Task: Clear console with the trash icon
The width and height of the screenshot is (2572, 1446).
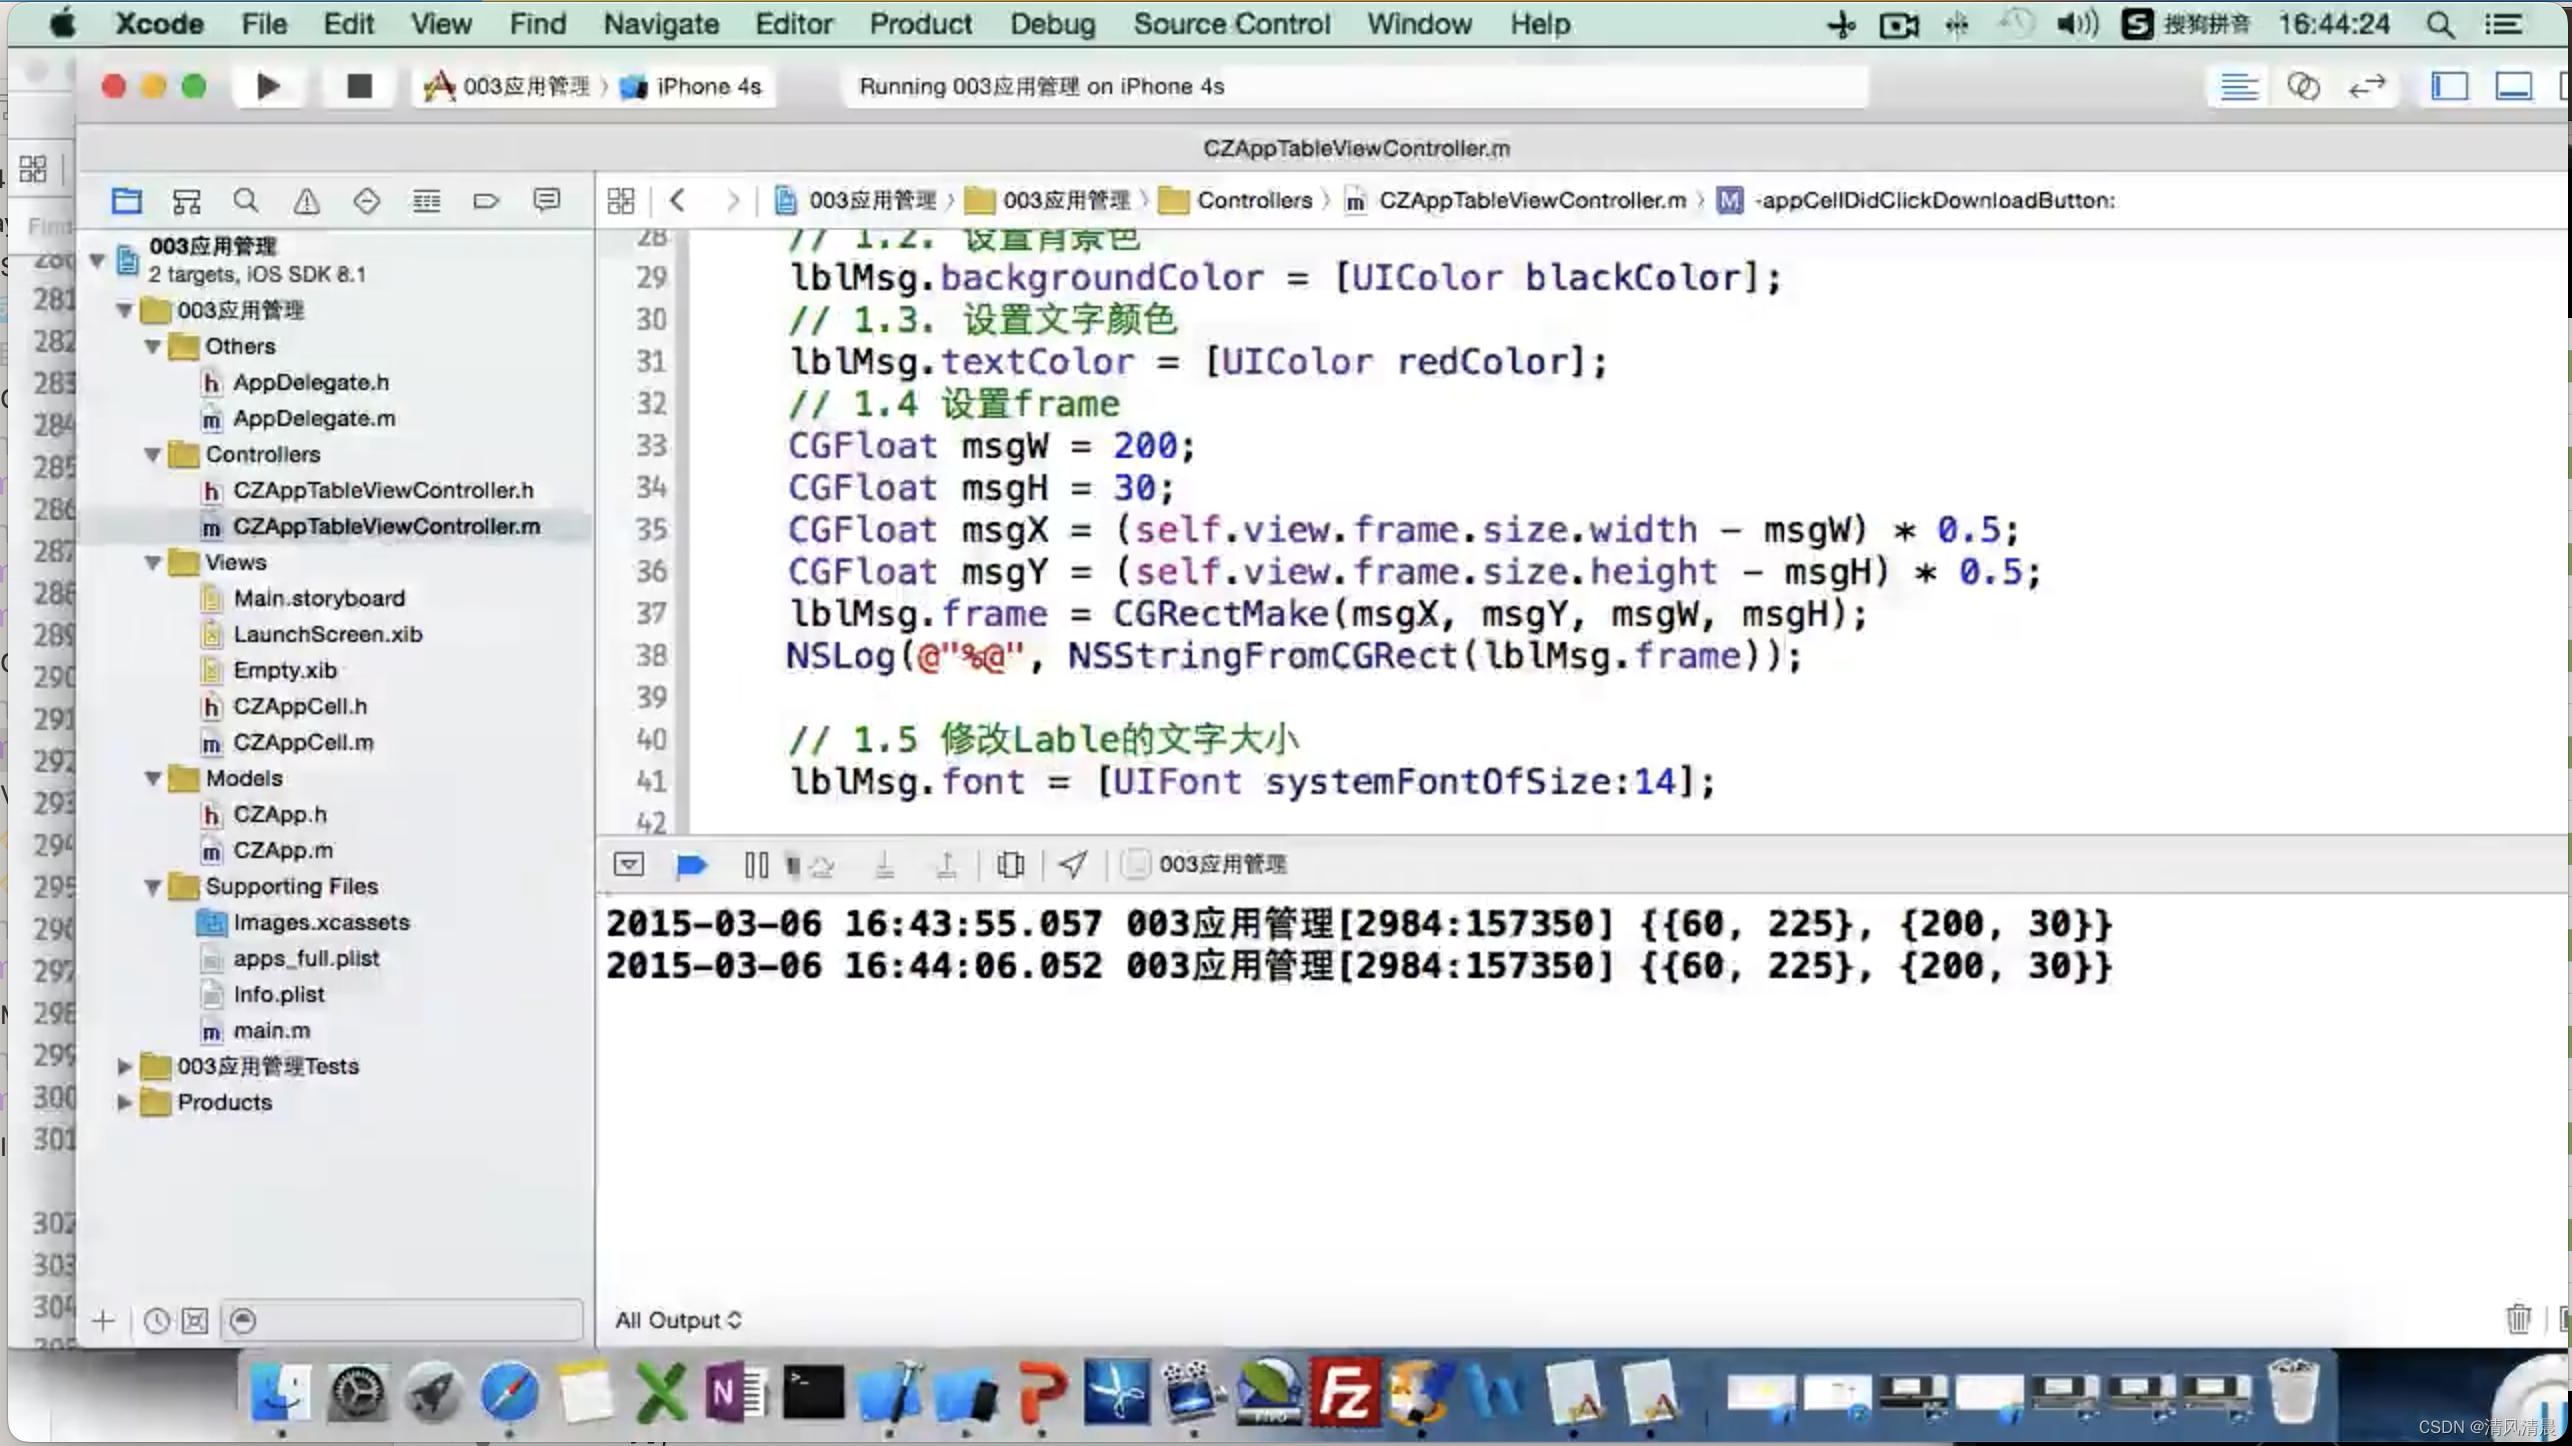Action: point(2519,1319)
